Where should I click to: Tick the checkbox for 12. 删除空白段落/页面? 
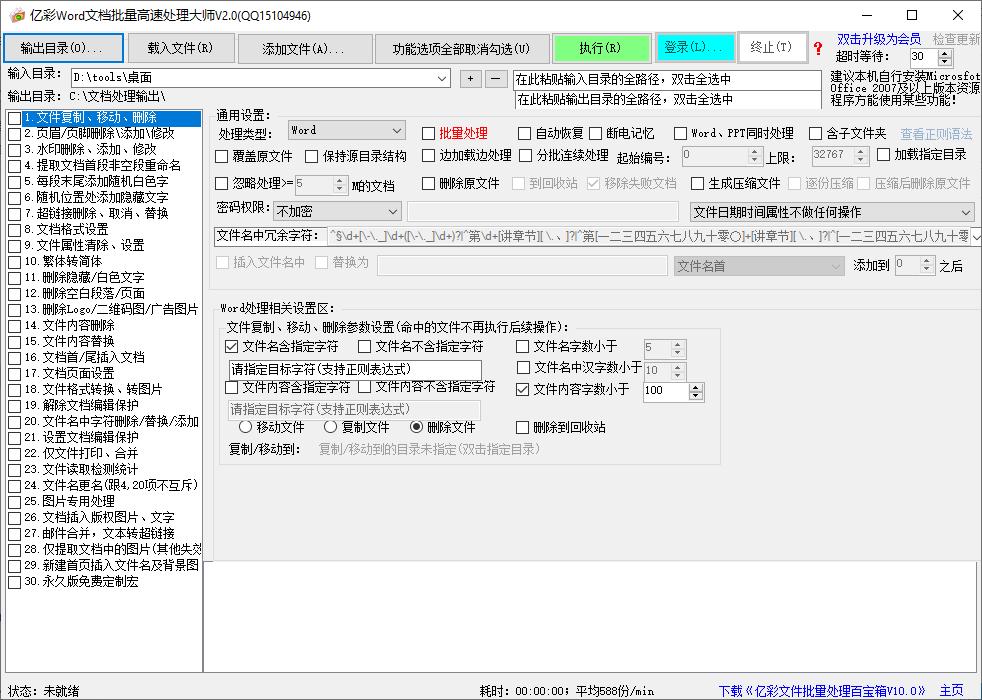(x=14, y=294)
